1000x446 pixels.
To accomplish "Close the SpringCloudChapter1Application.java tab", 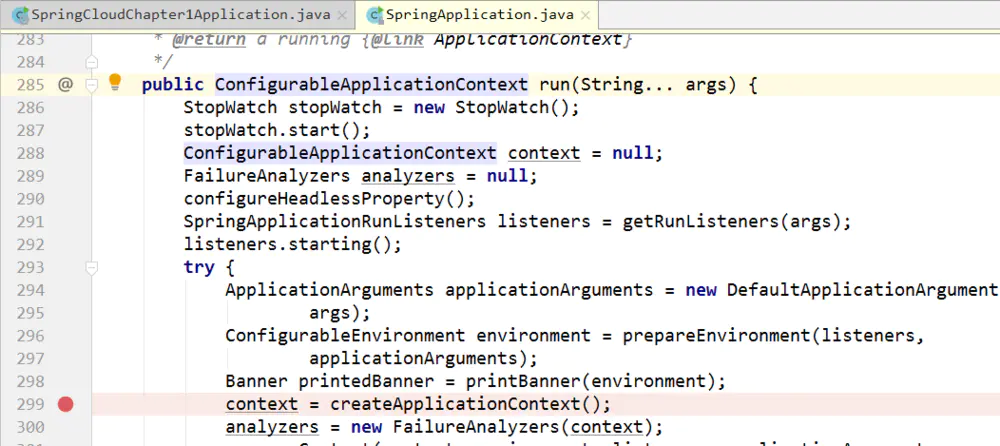I will [x=342, y=15].
